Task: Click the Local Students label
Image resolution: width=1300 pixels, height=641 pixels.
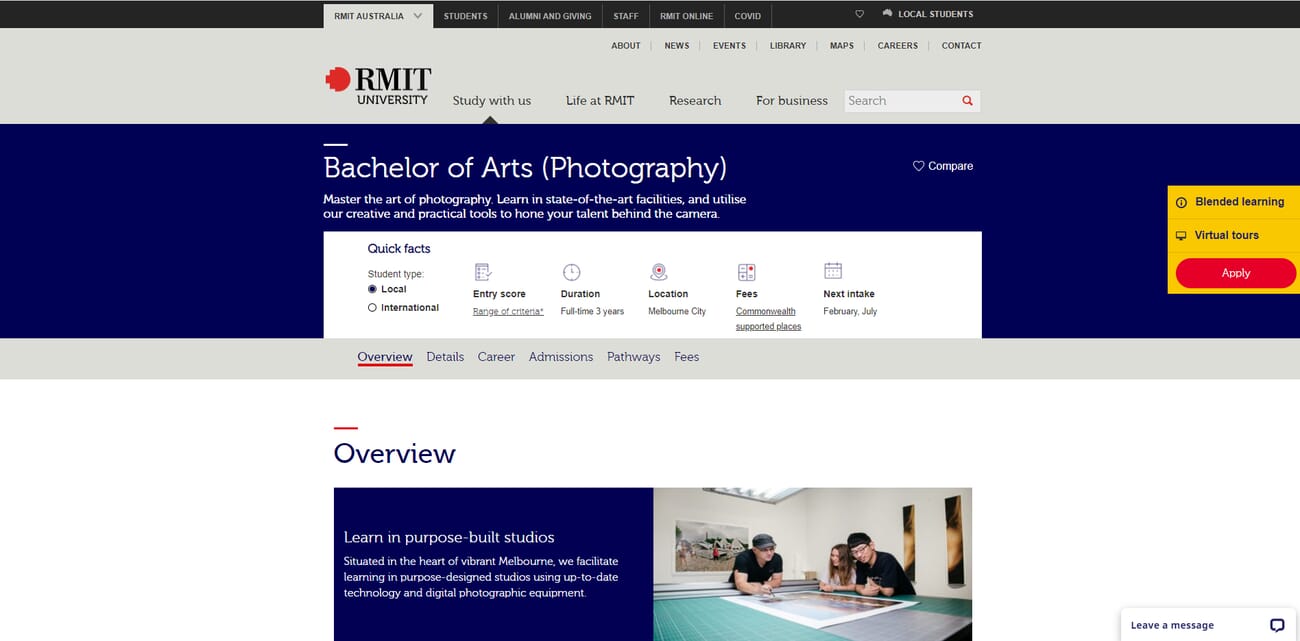Action: (x=936, y=15)
